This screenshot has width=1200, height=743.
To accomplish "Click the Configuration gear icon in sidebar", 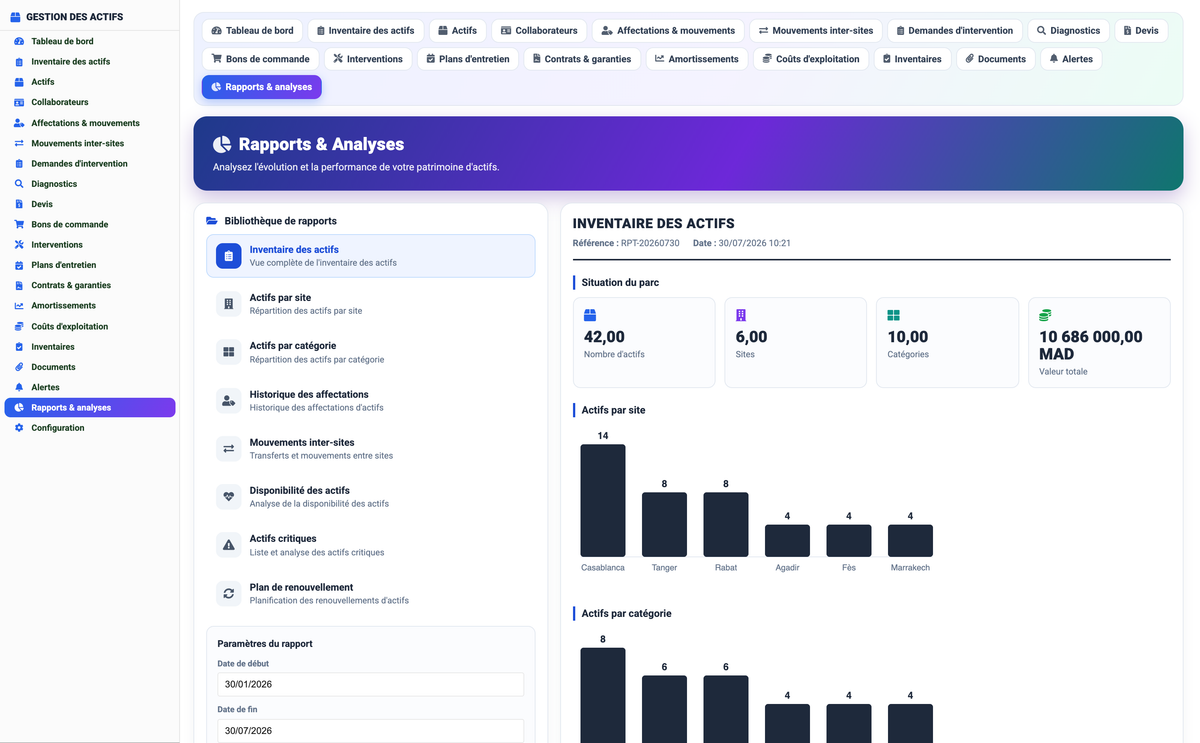I will [19, 428].
